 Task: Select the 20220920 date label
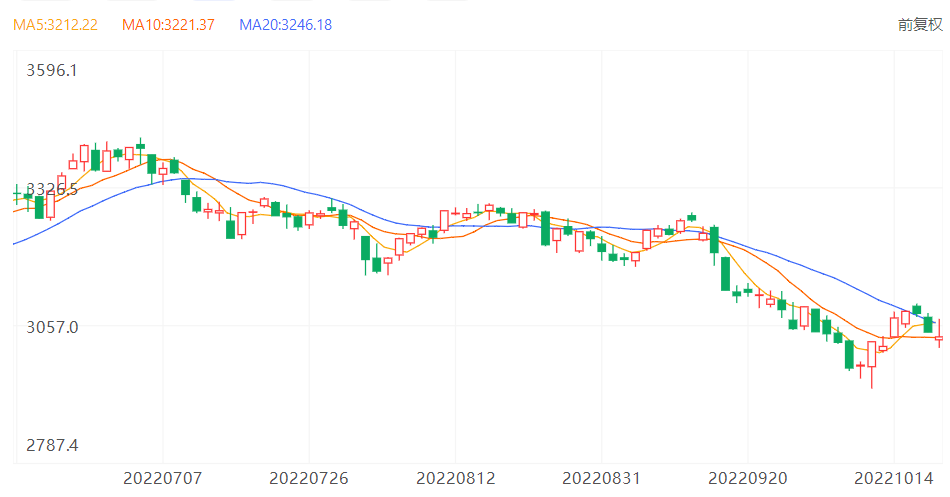tap(748, 479)
